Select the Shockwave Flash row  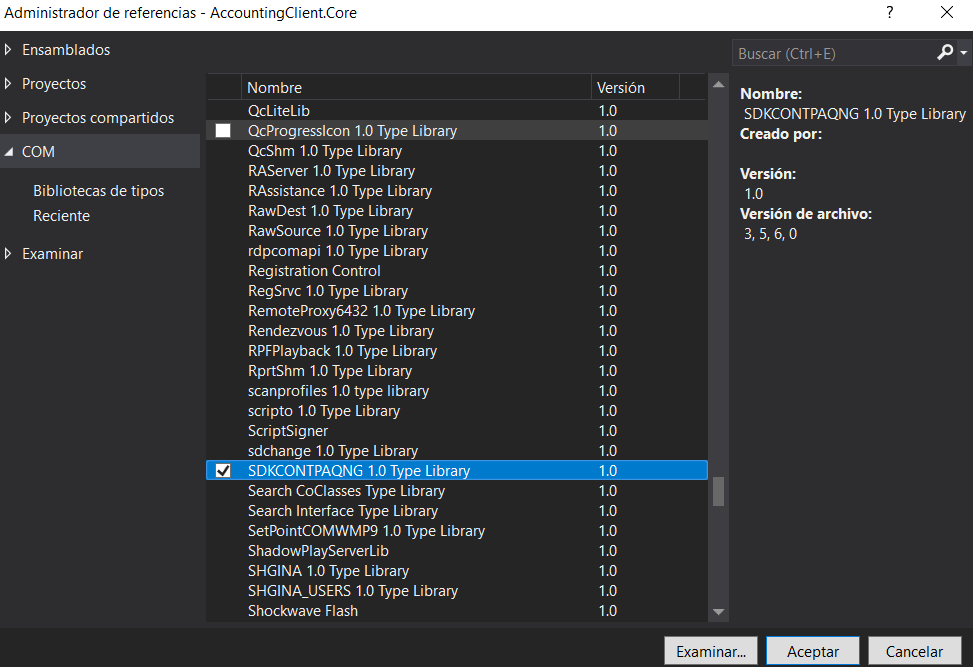[457, 611]
